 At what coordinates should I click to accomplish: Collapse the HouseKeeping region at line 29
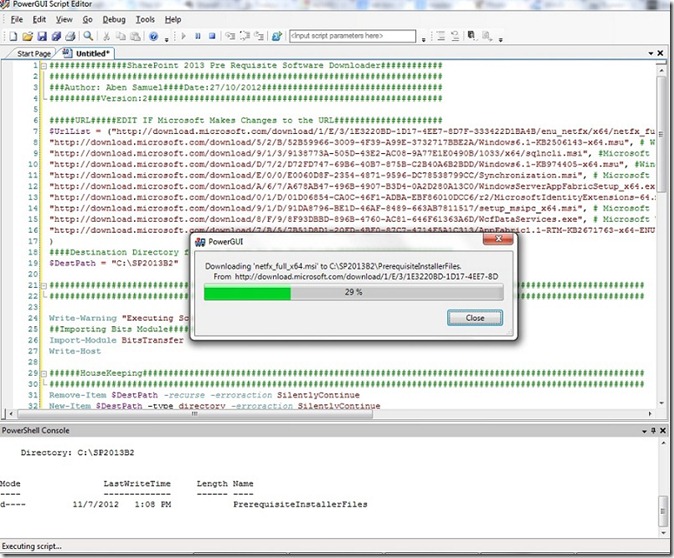(44, 373)
